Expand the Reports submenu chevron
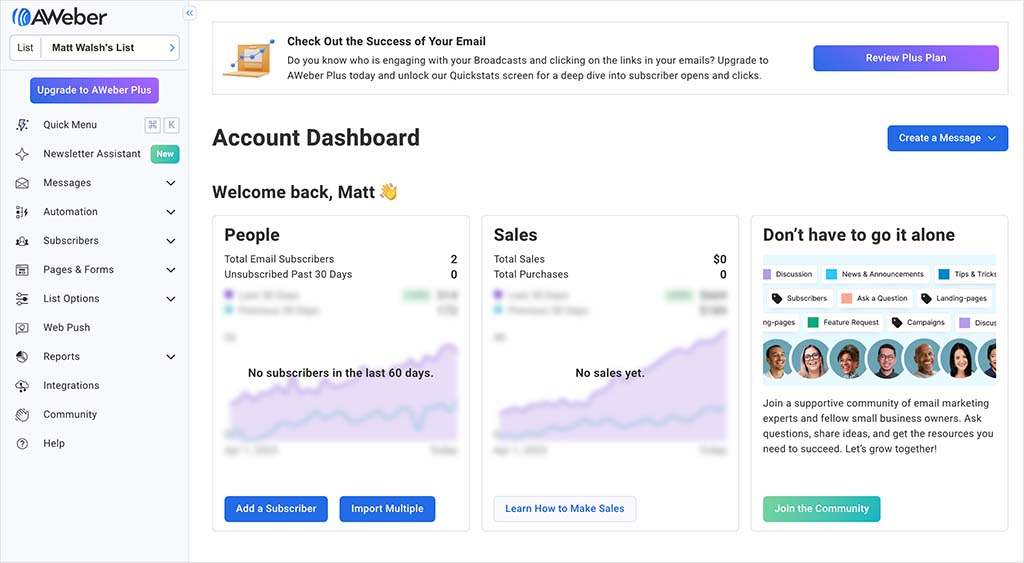 (x=171, y=357)
